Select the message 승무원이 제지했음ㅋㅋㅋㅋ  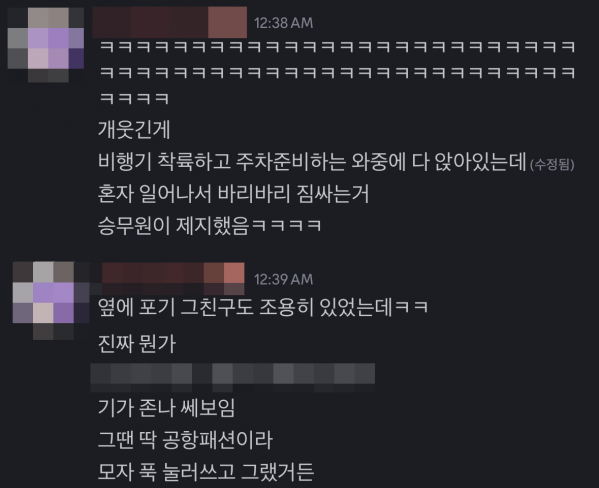coord(209,225)
